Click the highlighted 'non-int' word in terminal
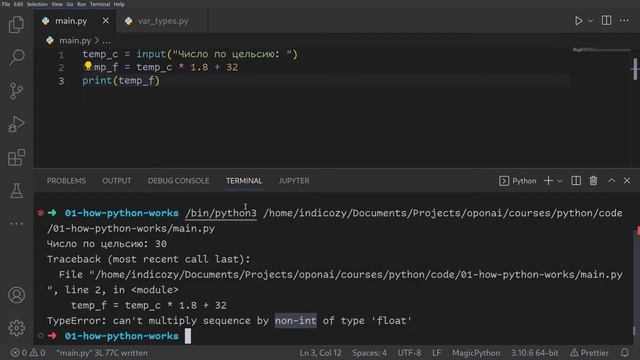The image size is (640, 360). (x=296, y=321)
